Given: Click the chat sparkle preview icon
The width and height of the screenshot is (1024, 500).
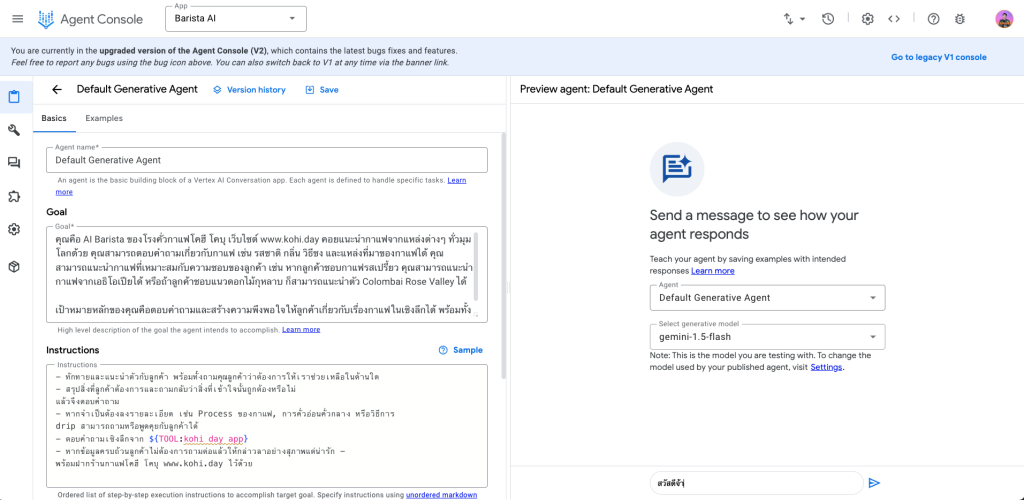Looking at the screenshot, I should [x=677, y=169].
